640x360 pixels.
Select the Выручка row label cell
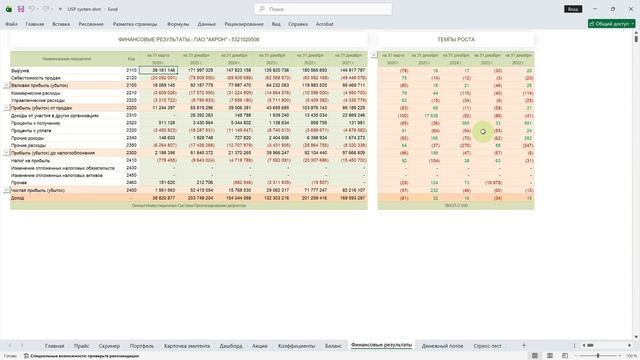click(x=67, y=70)
